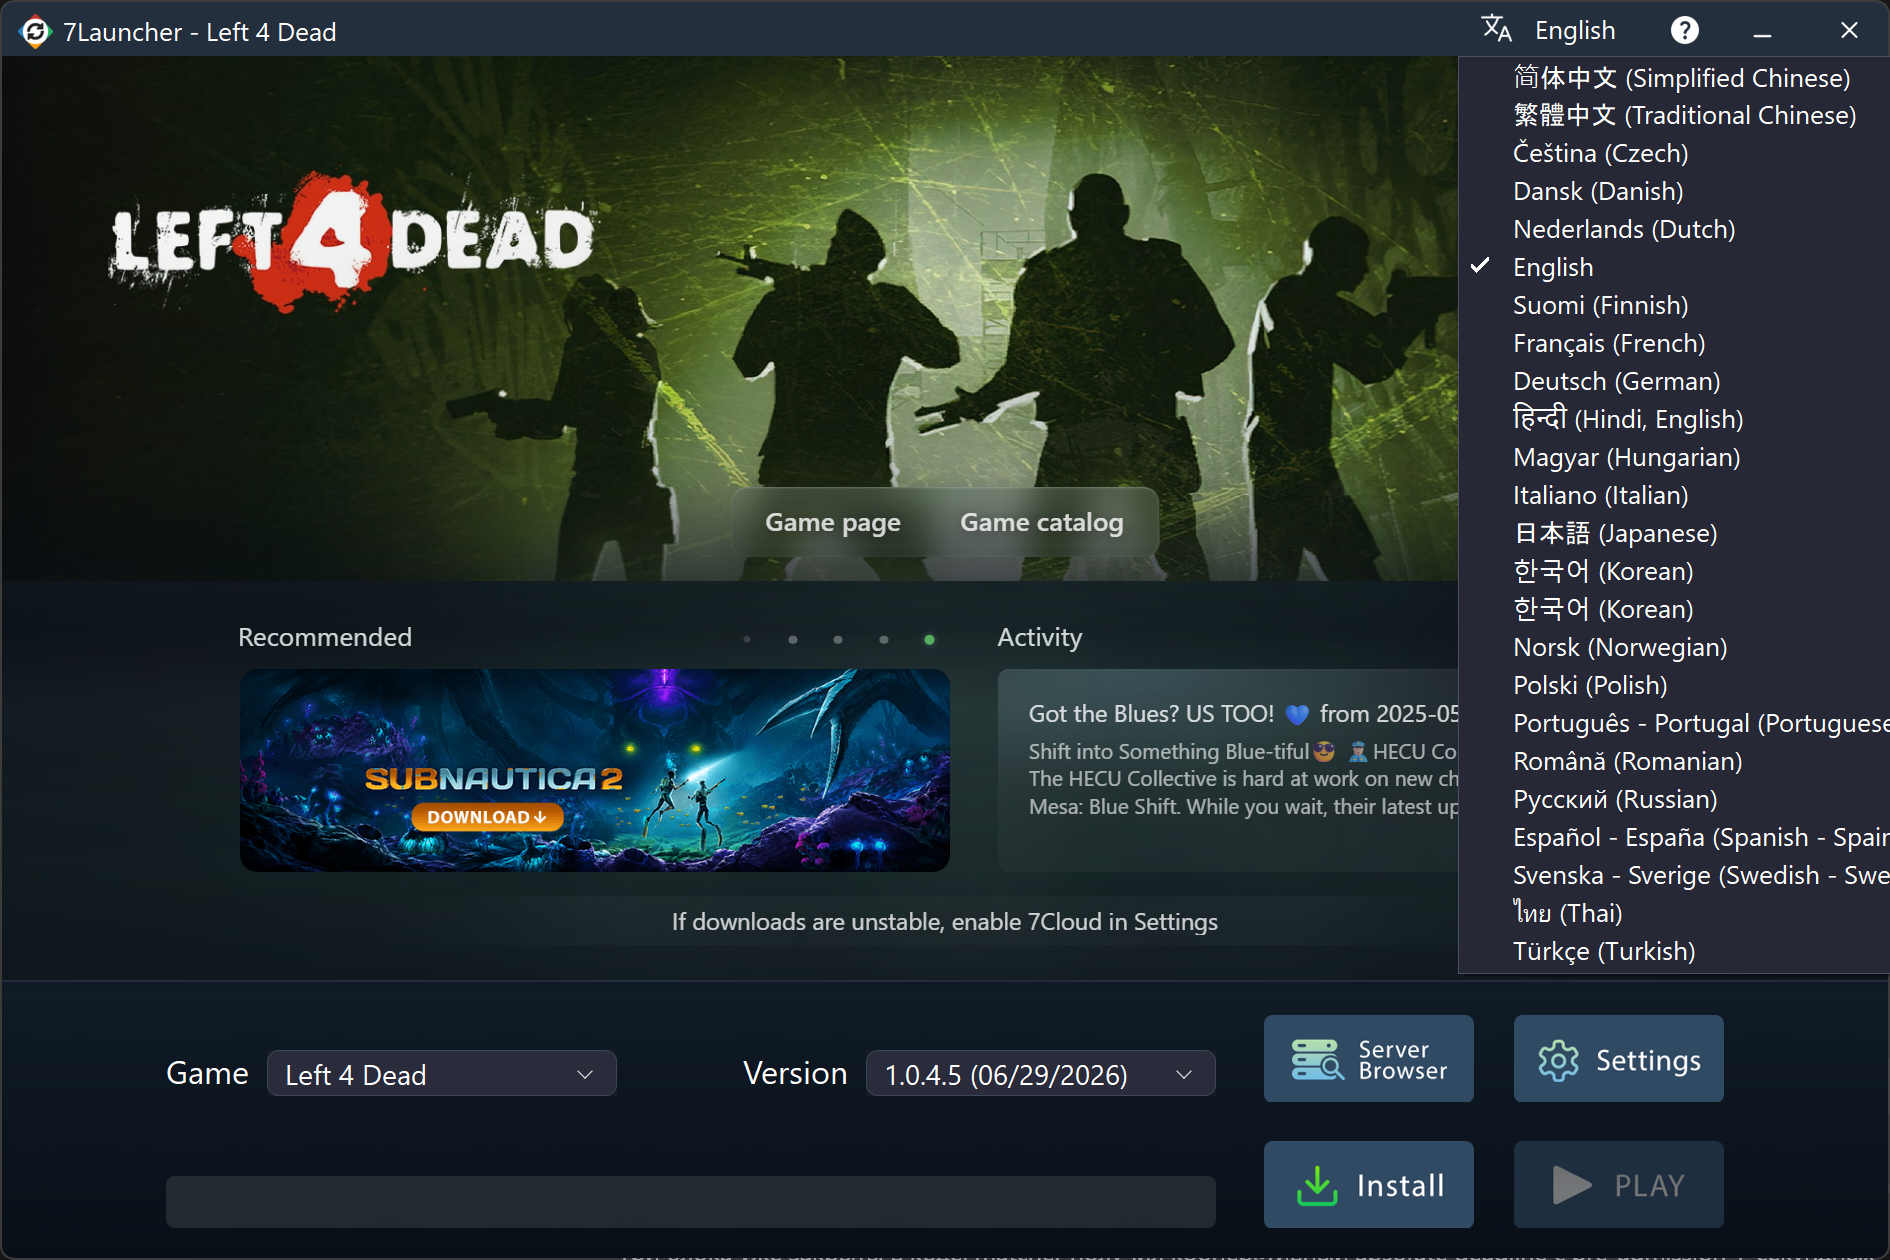Show the fourth Recommended carousel slide dot
The height and width of the screenshot is (1260, 1890).
pyautogui.click(x=884, y=640)
